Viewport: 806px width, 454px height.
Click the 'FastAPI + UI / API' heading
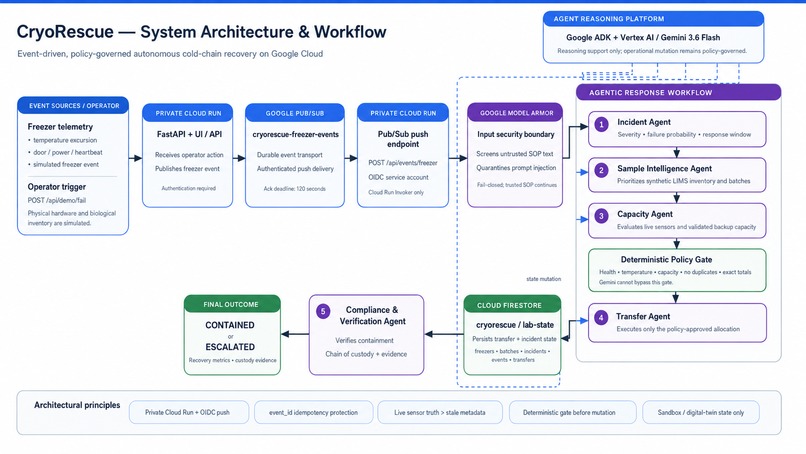pos(189,134)
